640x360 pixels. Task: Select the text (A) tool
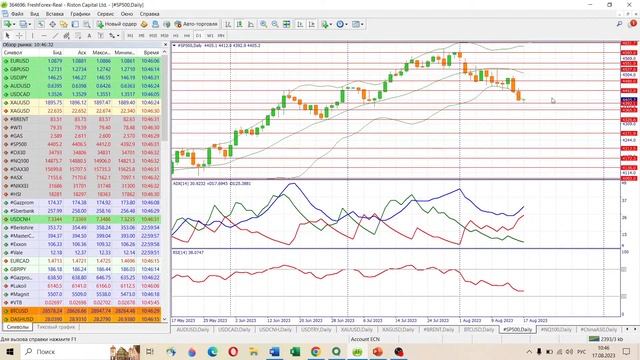[89, 36]
